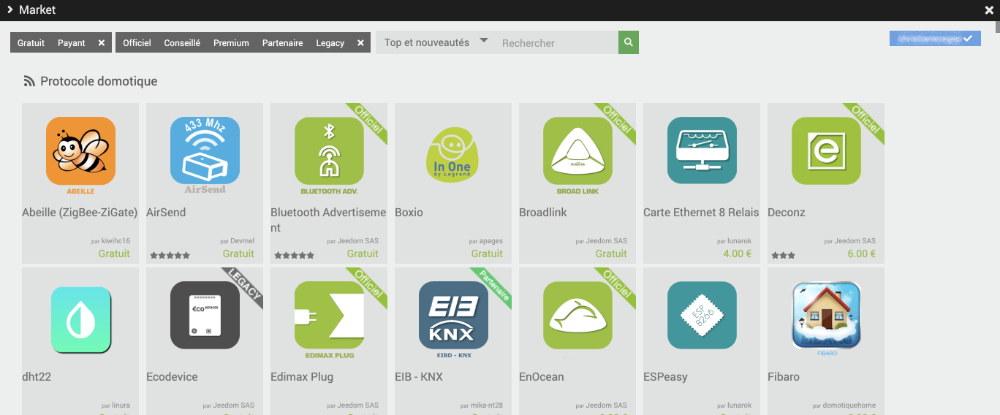Click the vertical scrollbar on the right
Image resolution: width=1000 pixels, height=415 pixels.
[997, 27]
